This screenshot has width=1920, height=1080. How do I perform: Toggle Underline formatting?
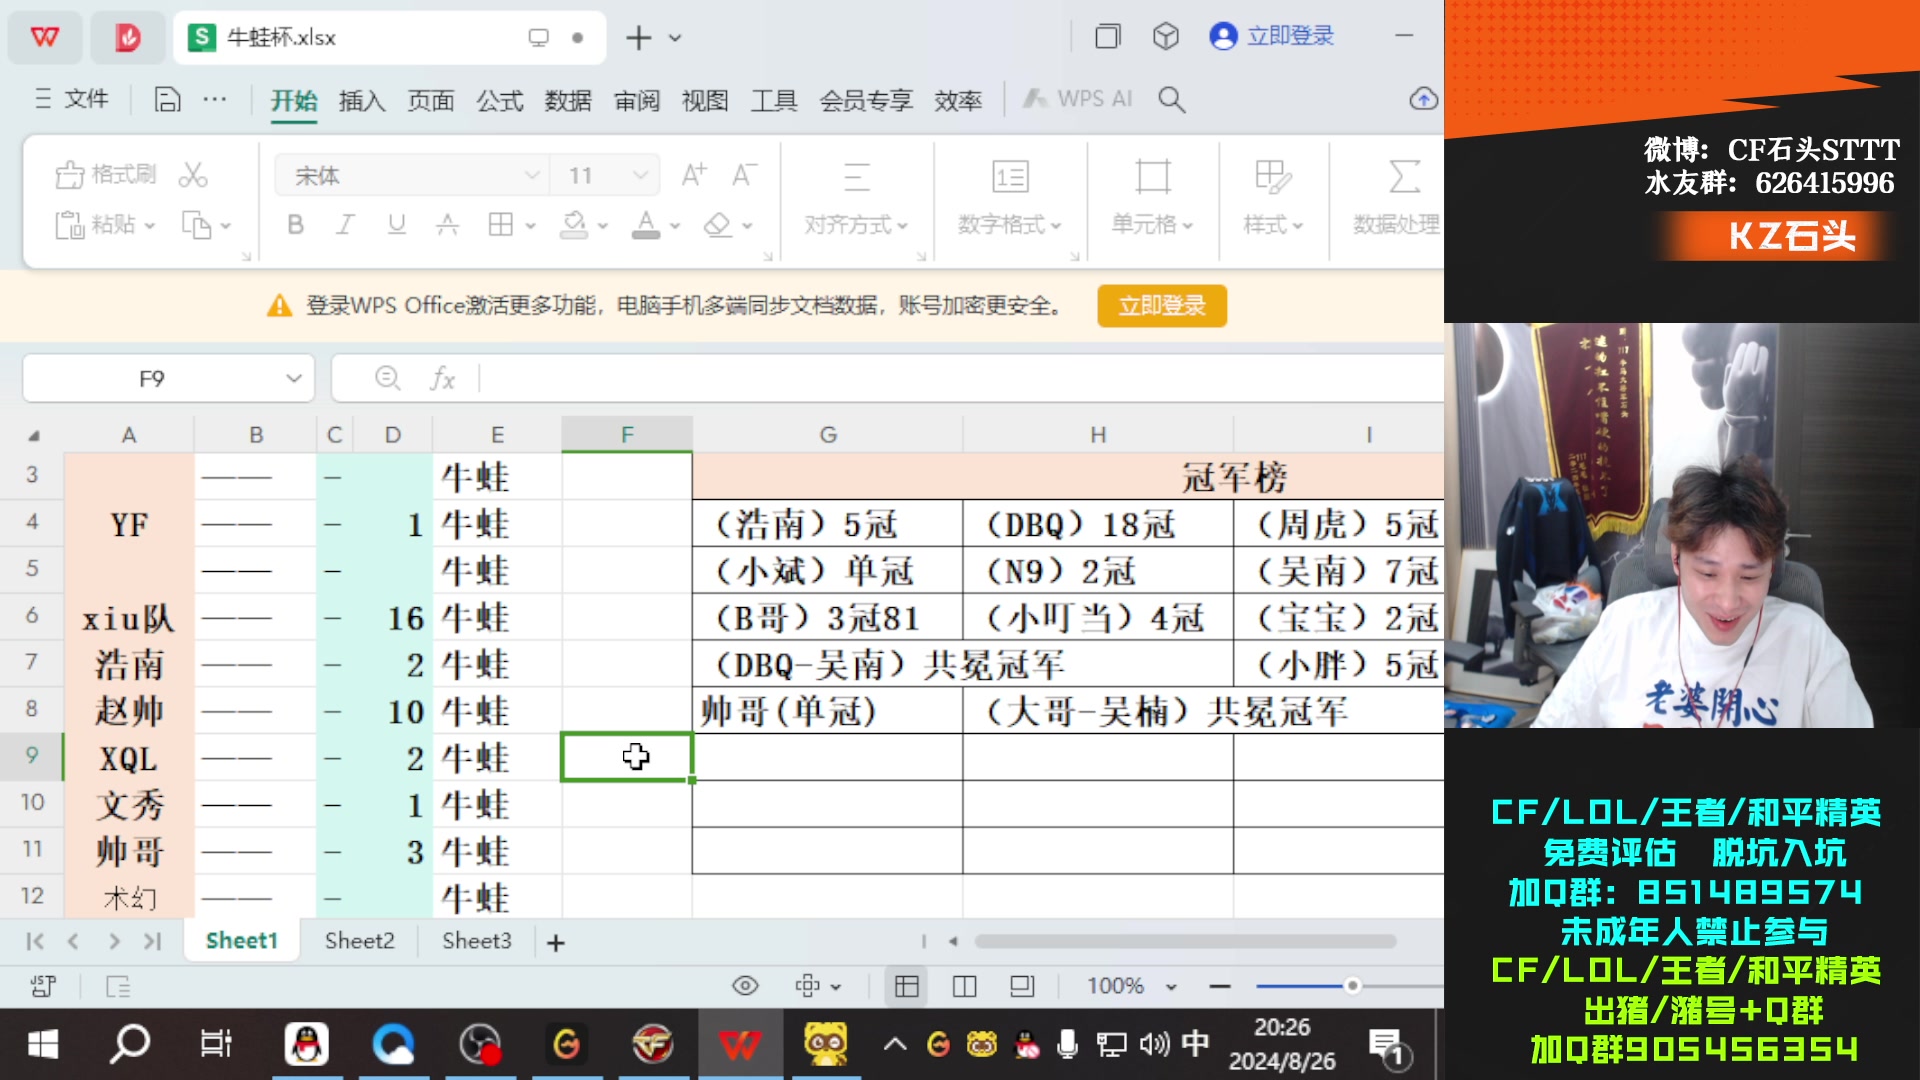(x=396, y=225)
